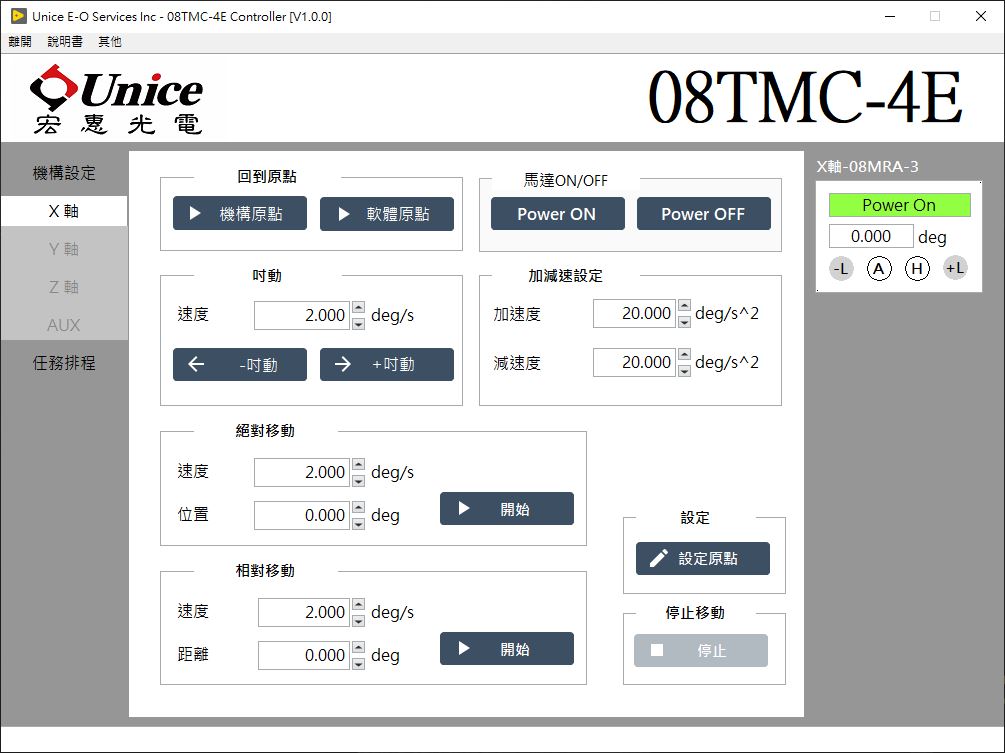Jog positive with +吋動 button

tap(386, 365)
